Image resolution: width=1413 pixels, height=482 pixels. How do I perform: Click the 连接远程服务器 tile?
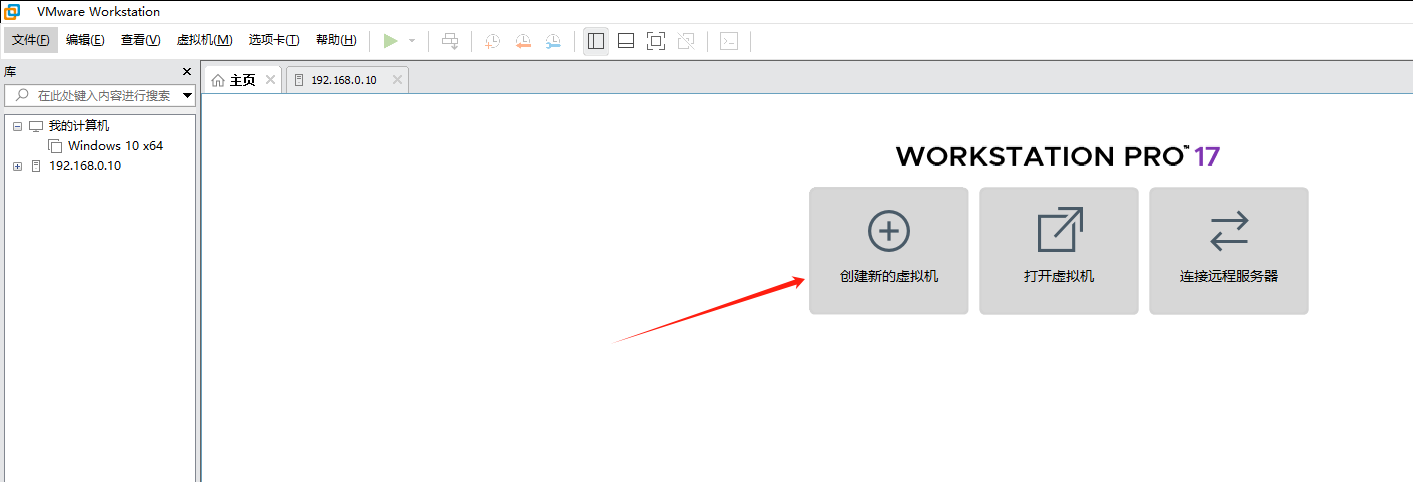point(1229,251)
